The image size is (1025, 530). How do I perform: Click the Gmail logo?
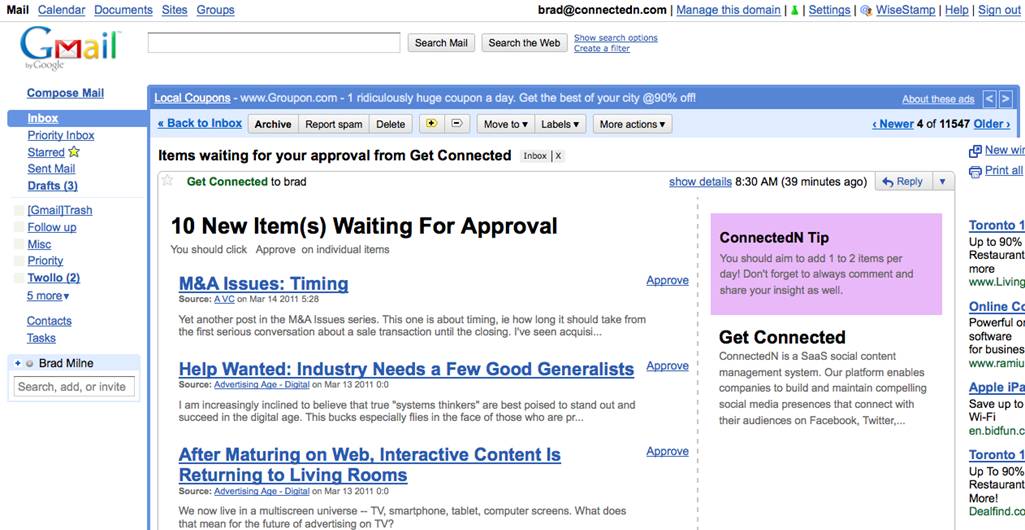click(x=69, y=48)
